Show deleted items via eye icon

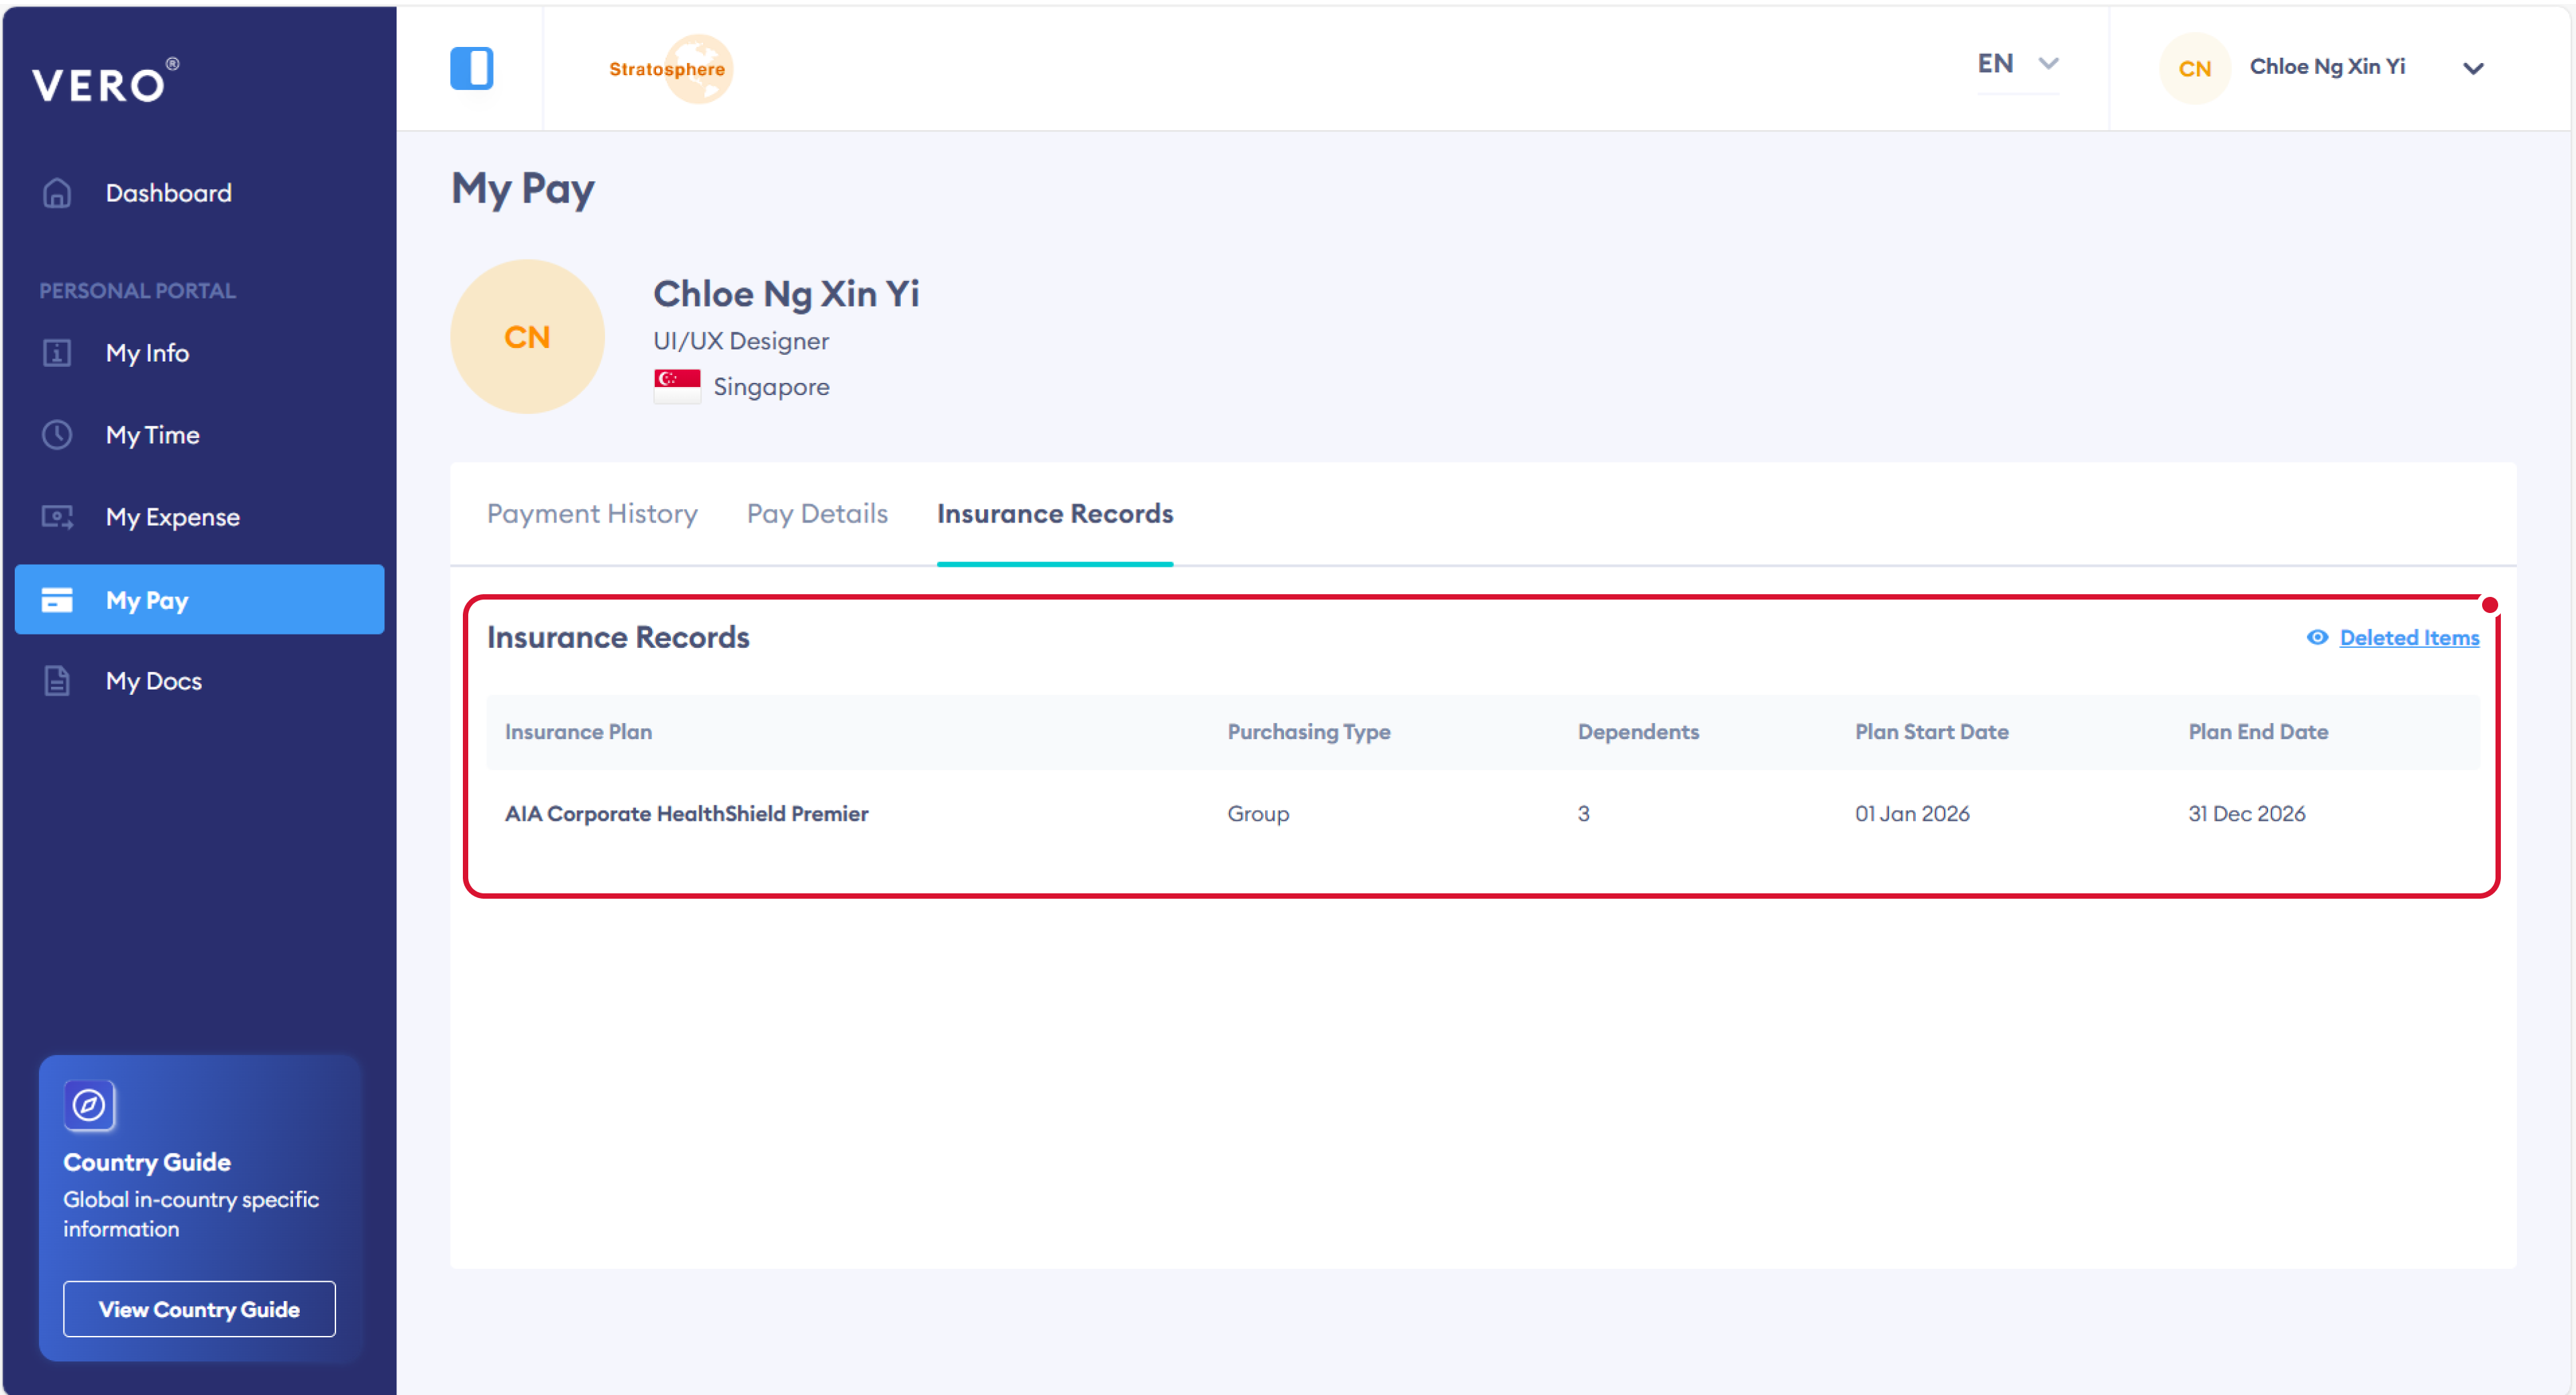point(2317,637)
